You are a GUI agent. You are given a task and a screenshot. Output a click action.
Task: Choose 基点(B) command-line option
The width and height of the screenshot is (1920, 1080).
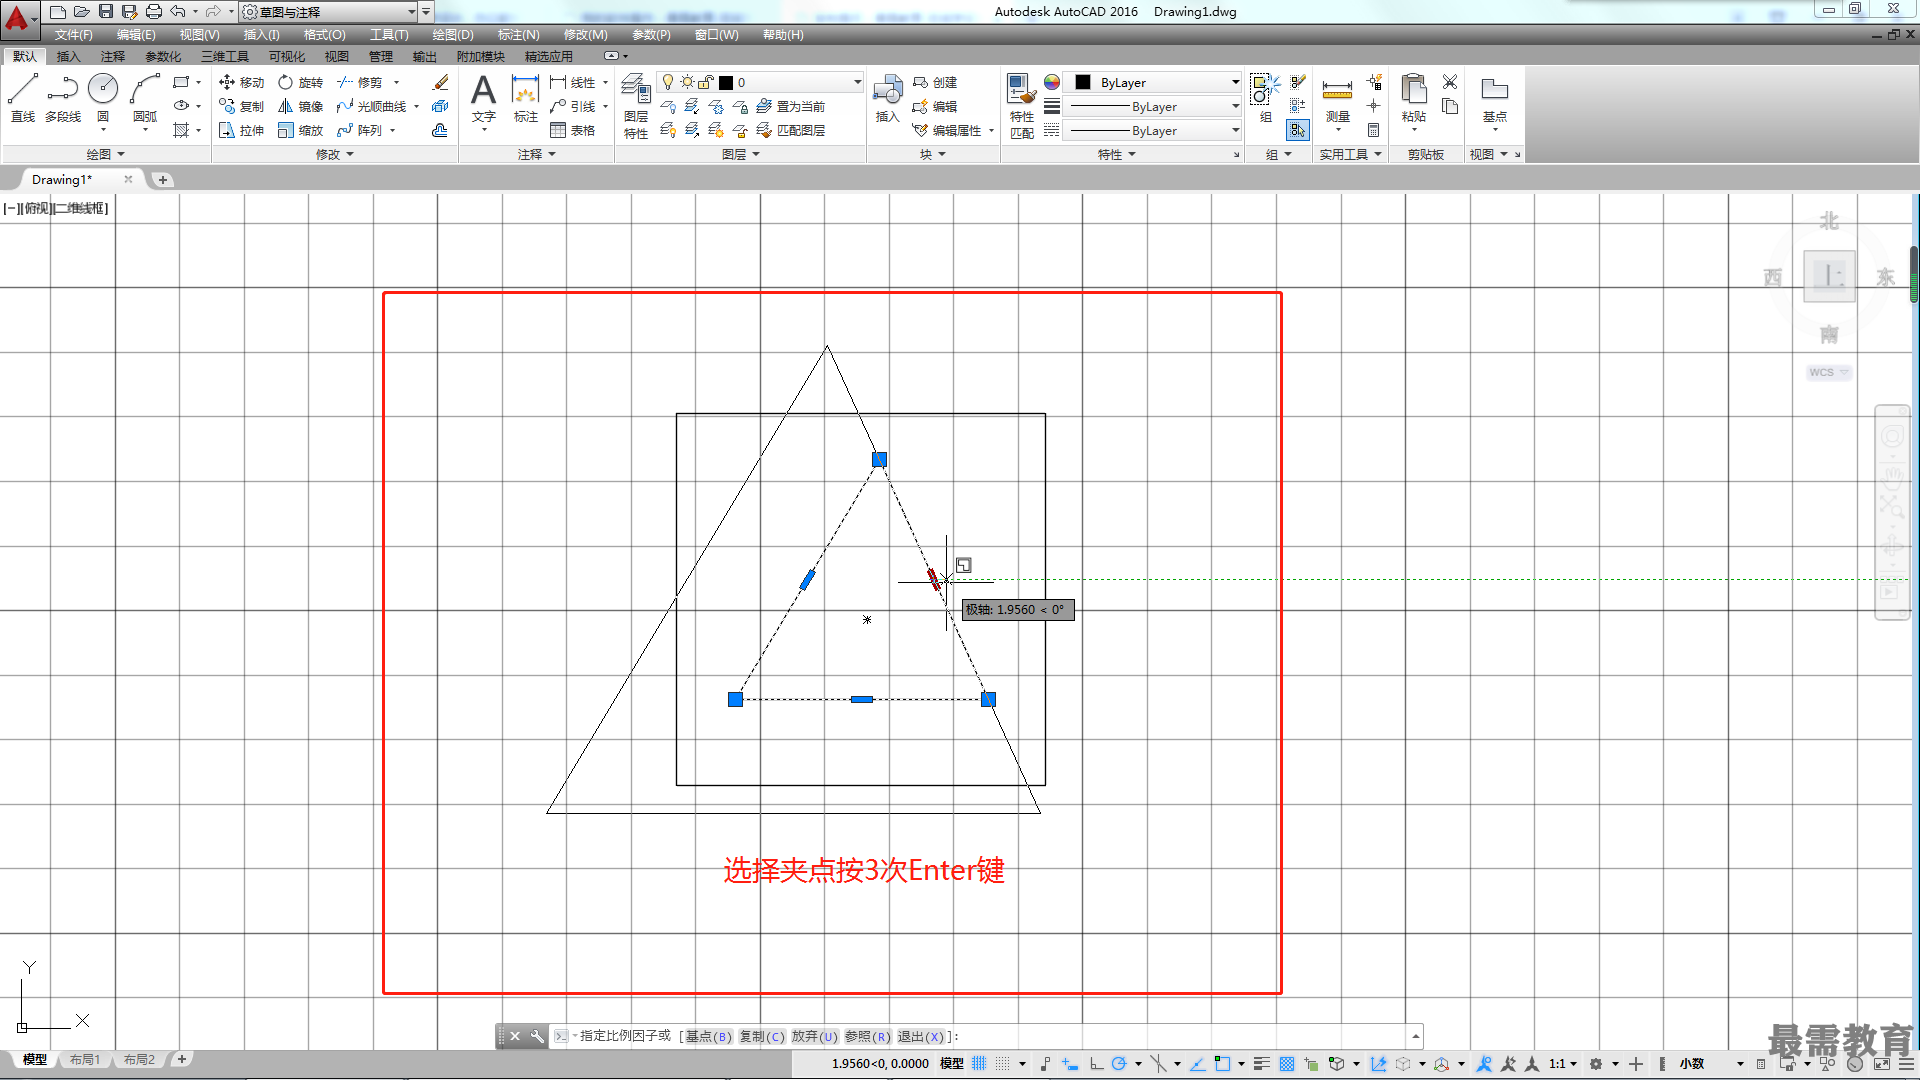[708, 1036]
